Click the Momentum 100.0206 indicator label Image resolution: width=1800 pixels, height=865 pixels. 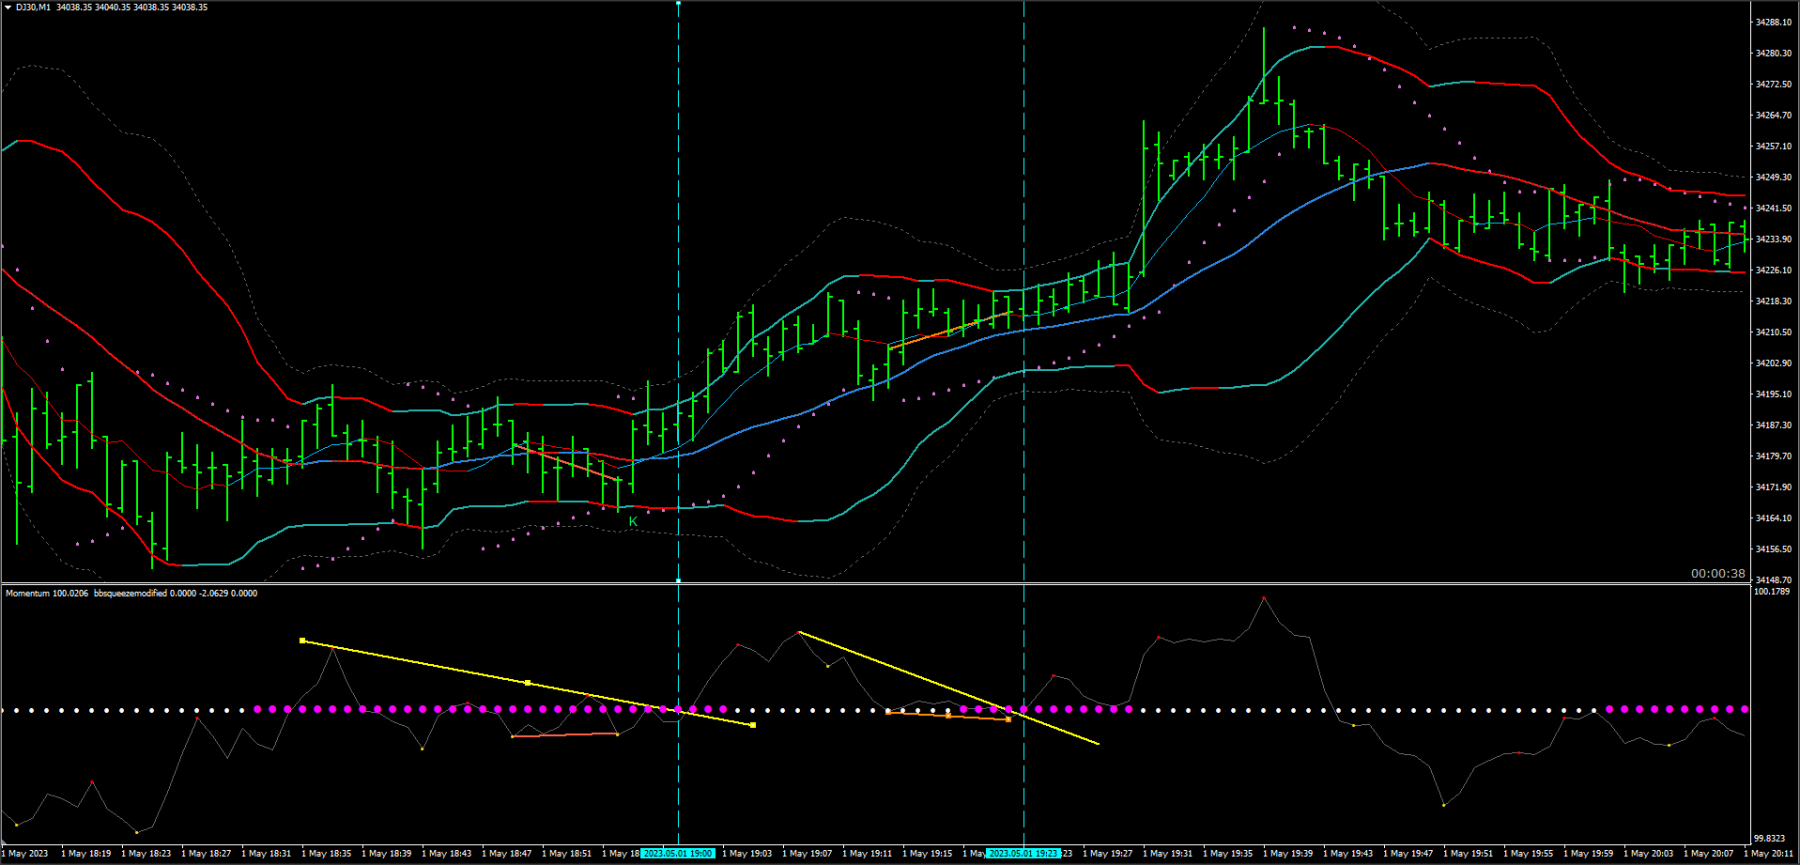47,593
